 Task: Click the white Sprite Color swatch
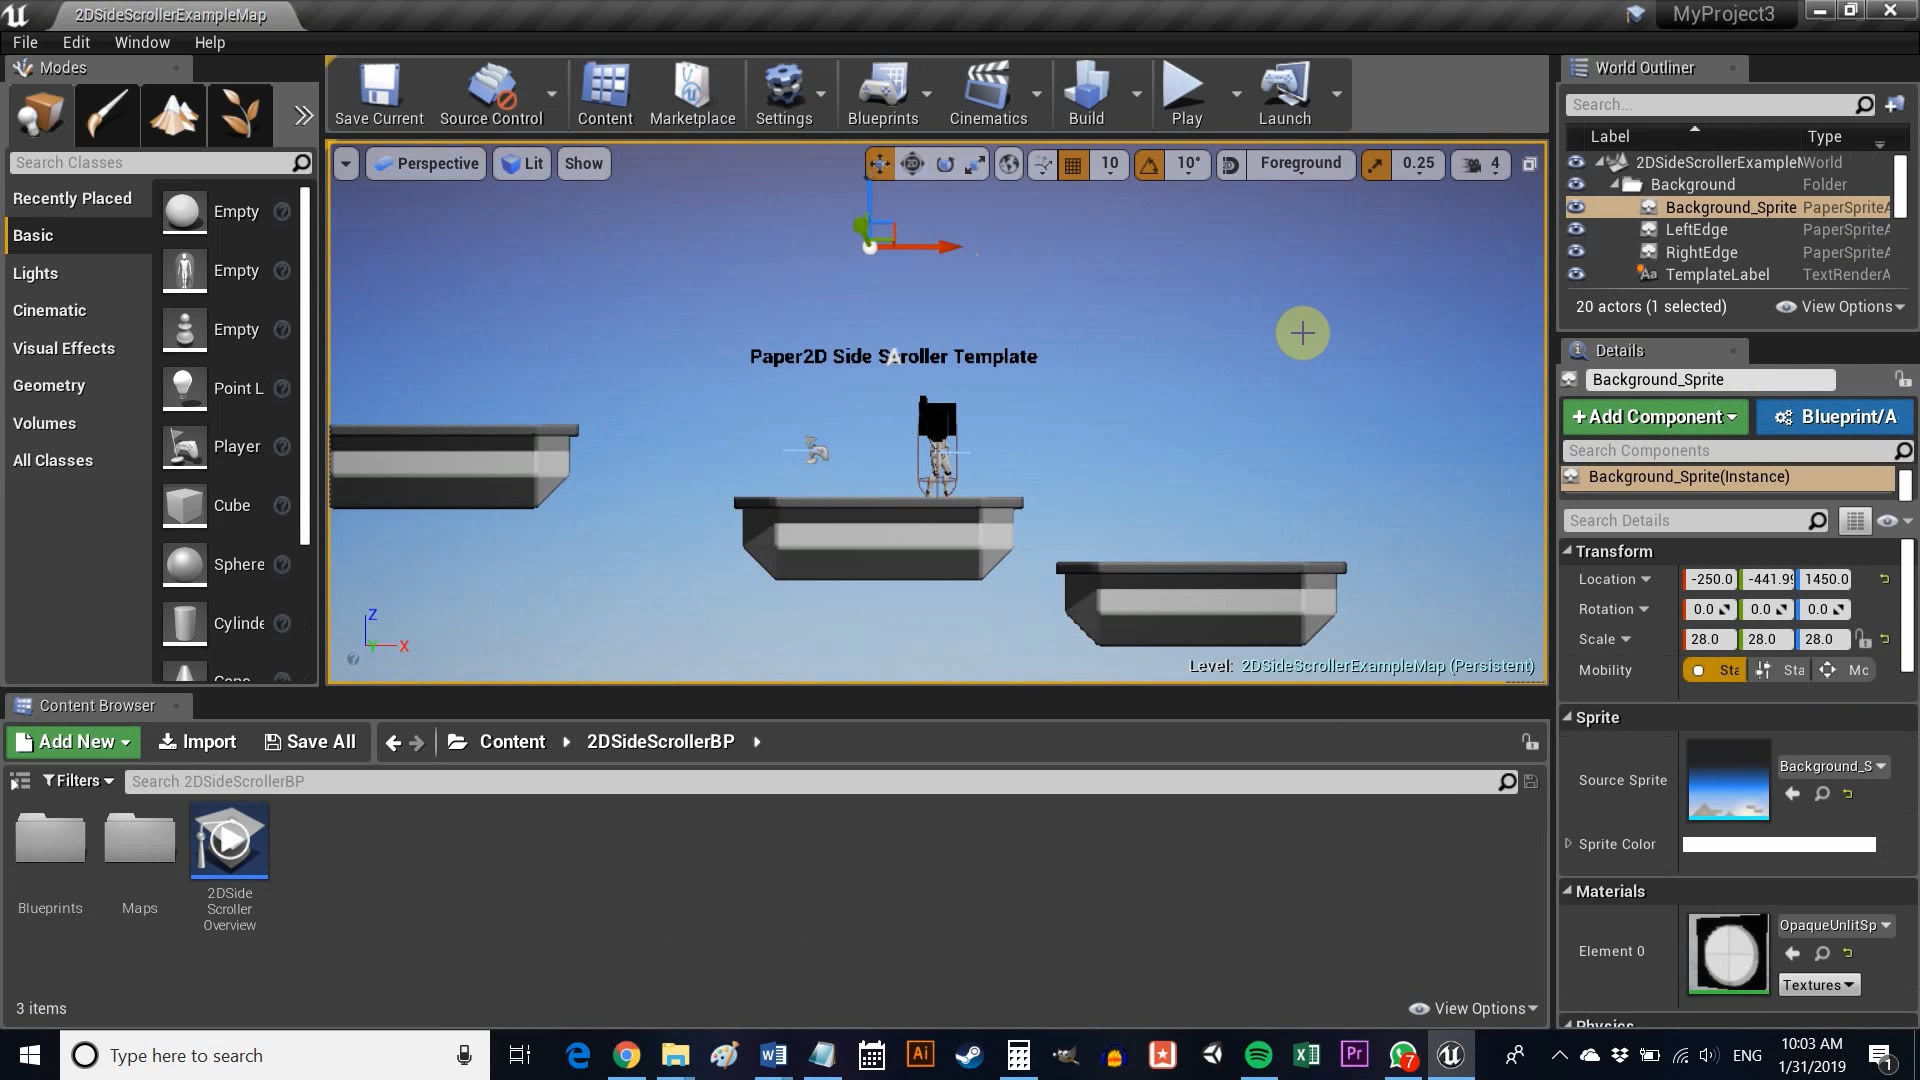[x=1778, y=844]
